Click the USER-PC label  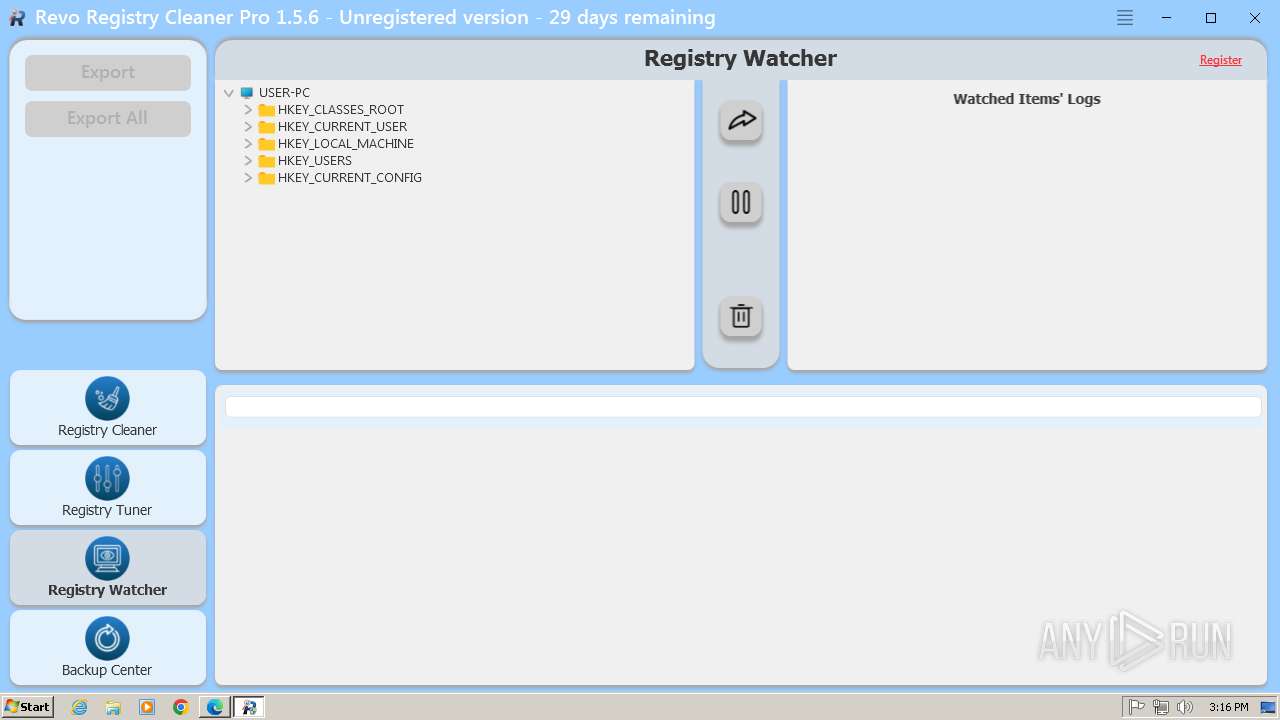tap(284, 93)
